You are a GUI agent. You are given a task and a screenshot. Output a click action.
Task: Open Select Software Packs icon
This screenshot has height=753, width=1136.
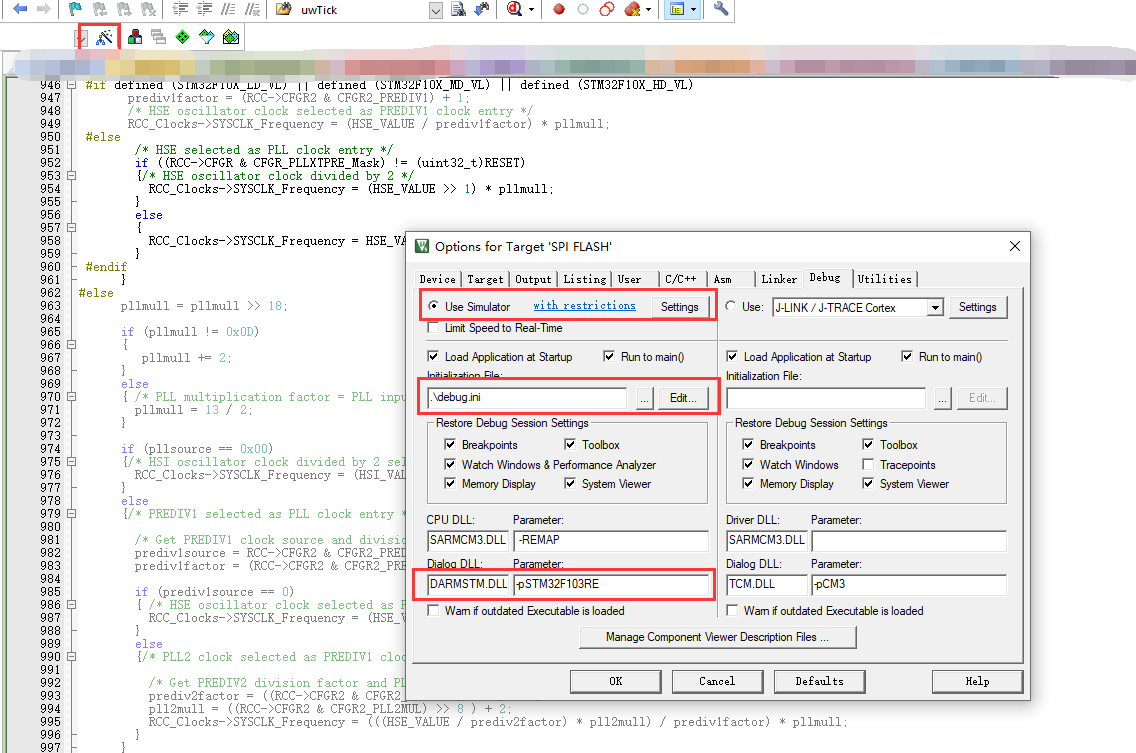tap(207, 37)
